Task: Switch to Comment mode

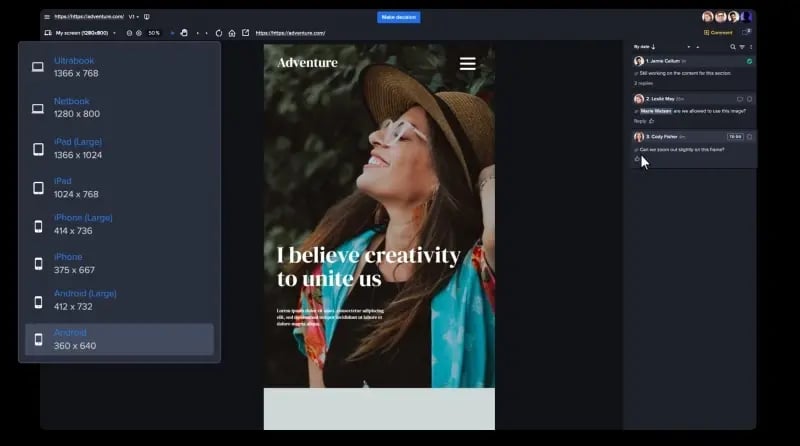Action: click(718, 33)
